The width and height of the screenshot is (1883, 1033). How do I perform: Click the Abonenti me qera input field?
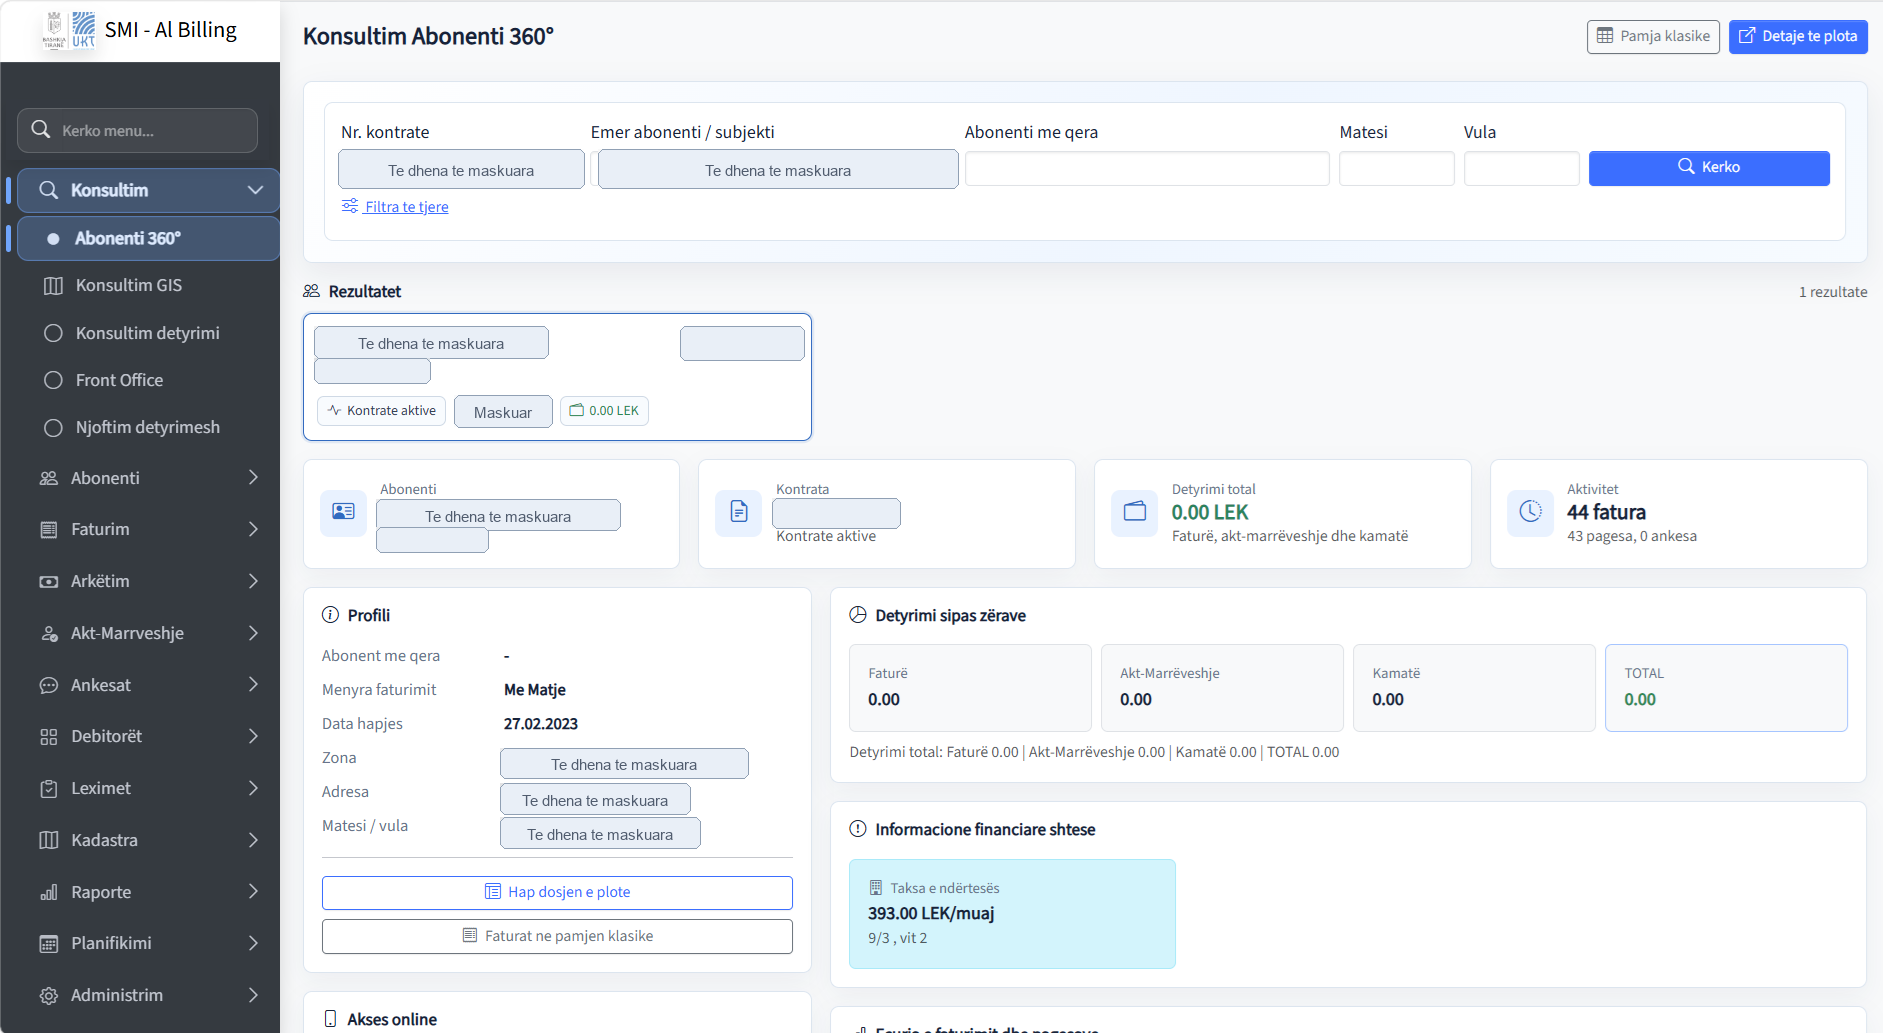tap(1147, 168)
